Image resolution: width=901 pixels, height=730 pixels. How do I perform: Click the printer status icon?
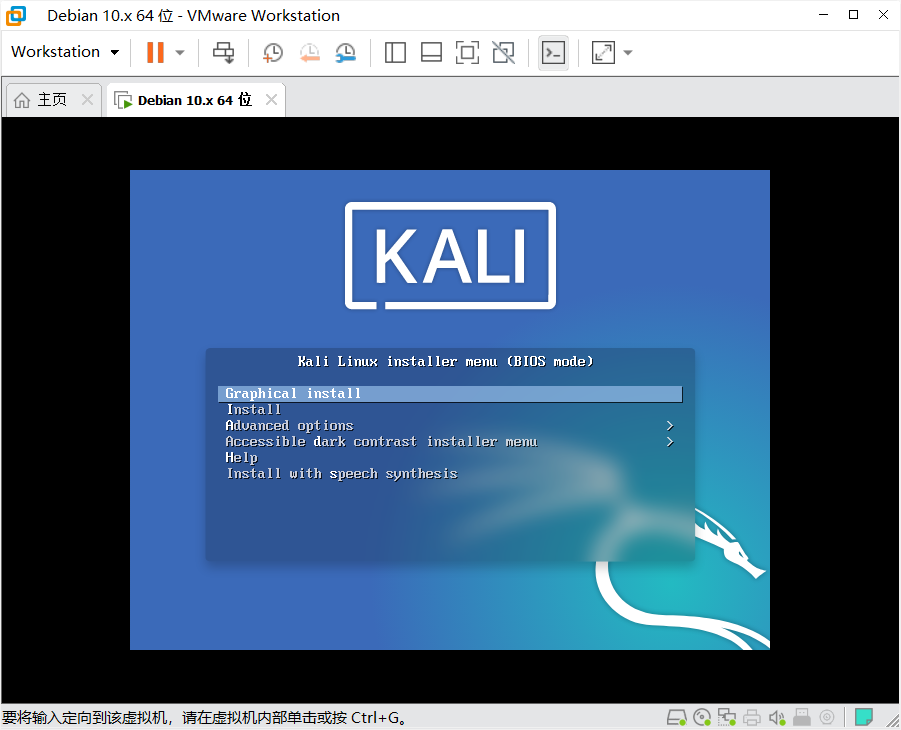[752, 717]
